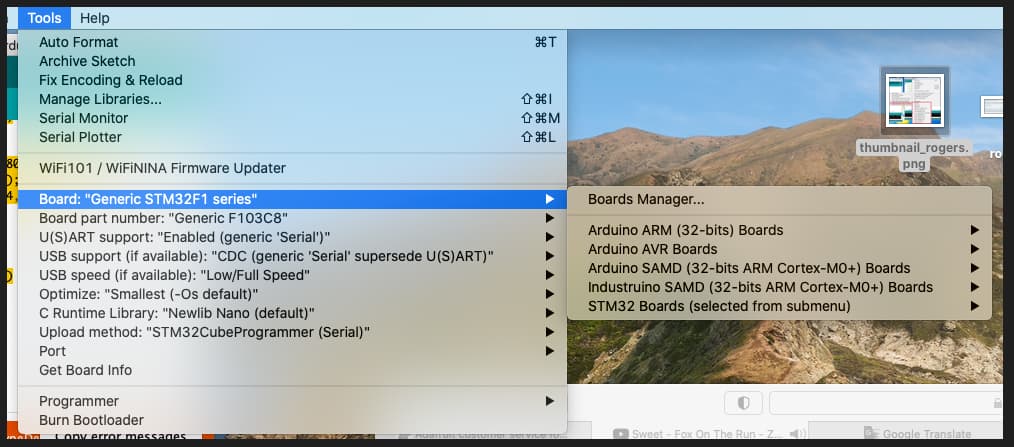Select Fix Encoding & Reload
The height and width of the screenshot is (447, 1014).
[292, 80]
